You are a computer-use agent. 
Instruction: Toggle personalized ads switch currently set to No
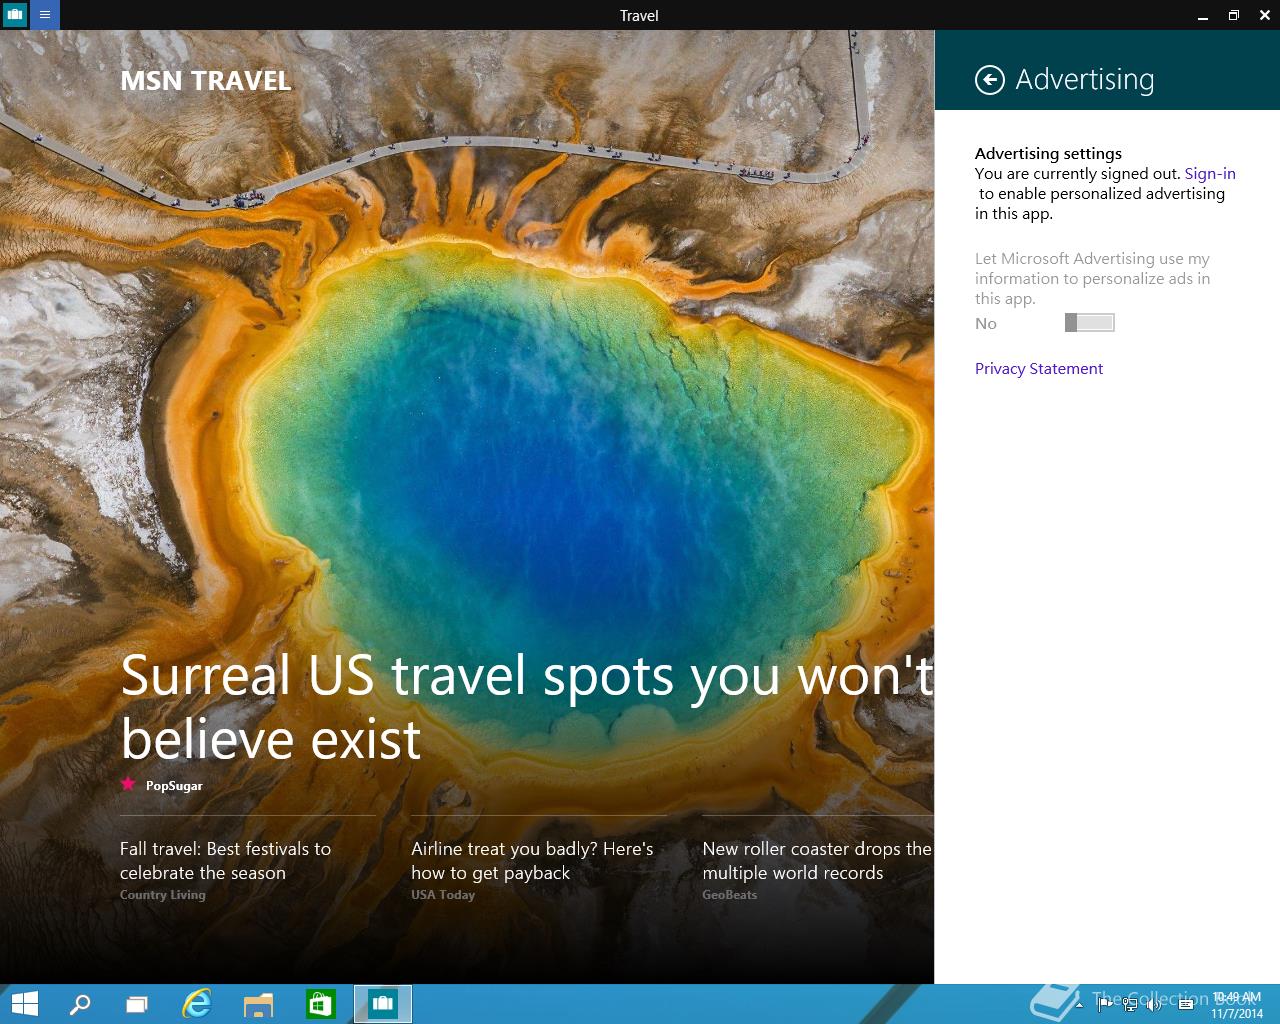click(1089, 322)
